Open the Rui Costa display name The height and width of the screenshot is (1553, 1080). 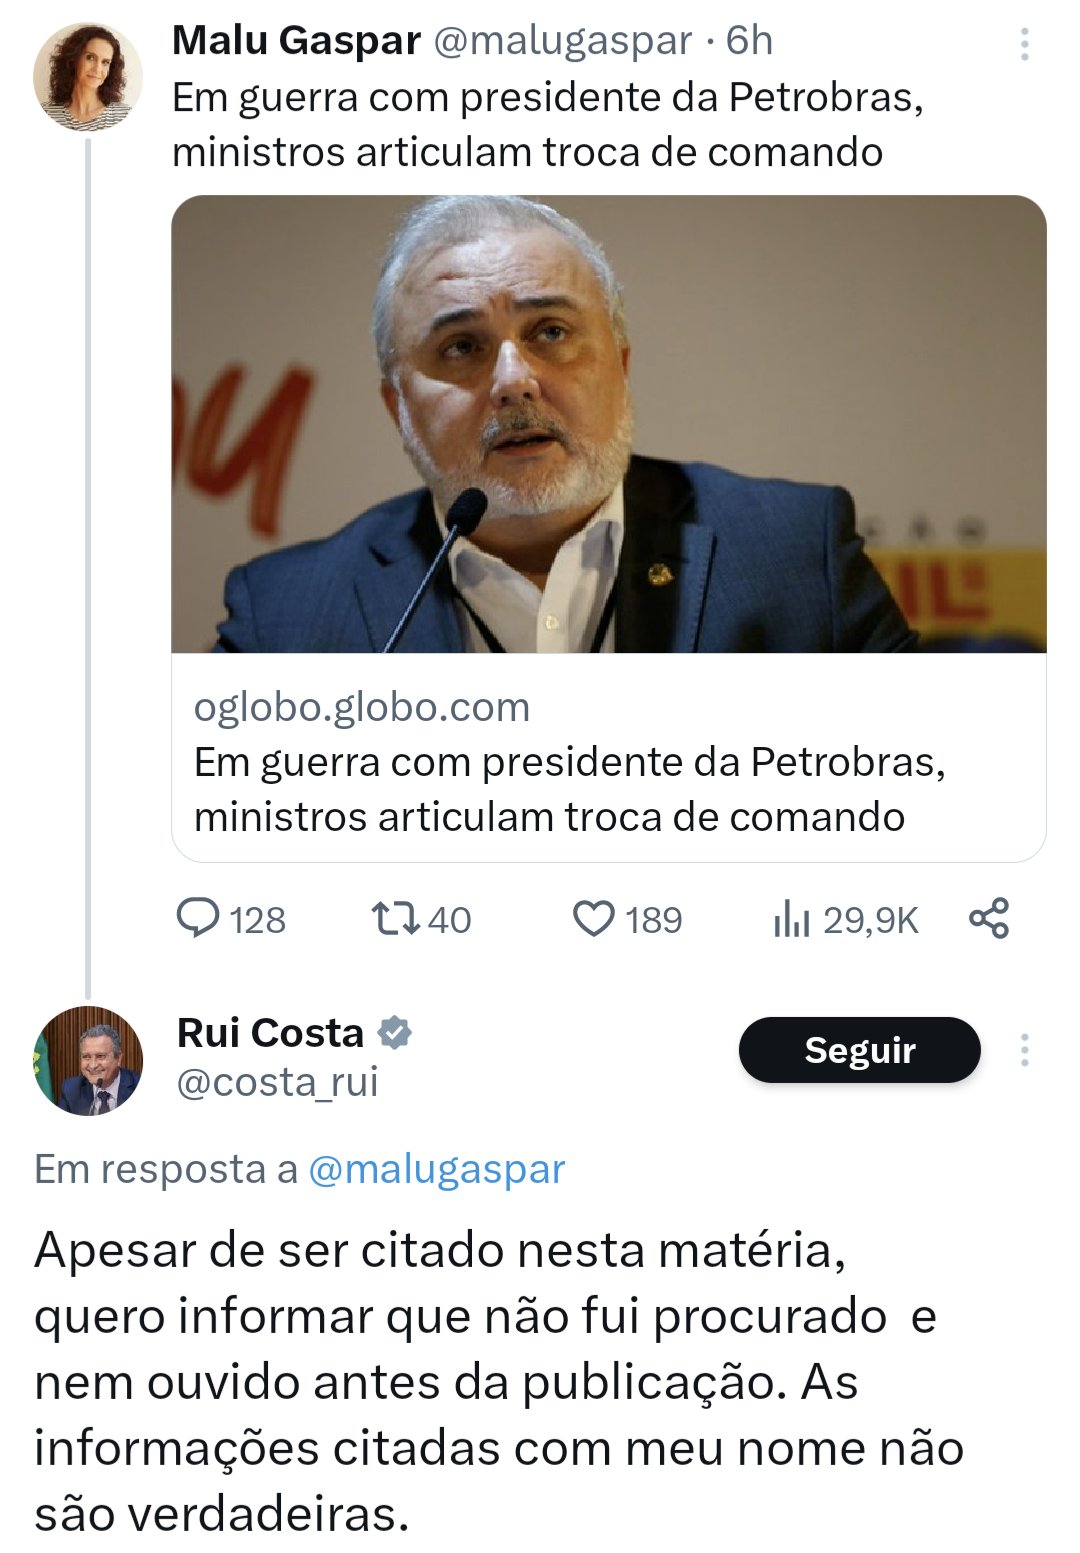click(270, 1033)
